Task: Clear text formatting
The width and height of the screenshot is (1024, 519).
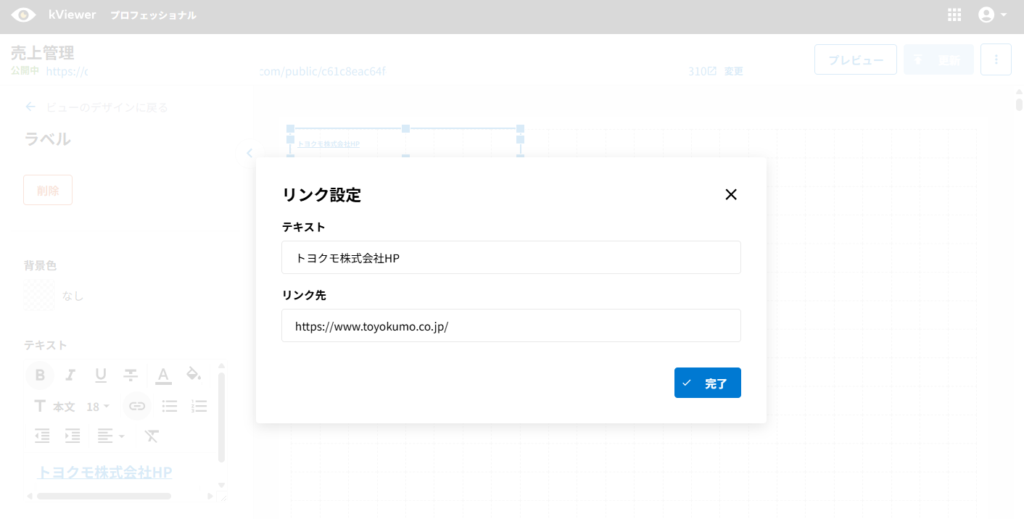Action: point(152,436)
